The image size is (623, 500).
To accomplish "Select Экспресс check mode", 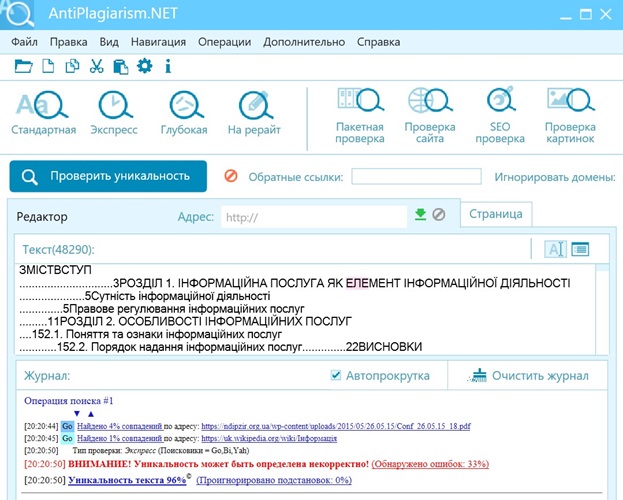I will (x=114, y=113).
